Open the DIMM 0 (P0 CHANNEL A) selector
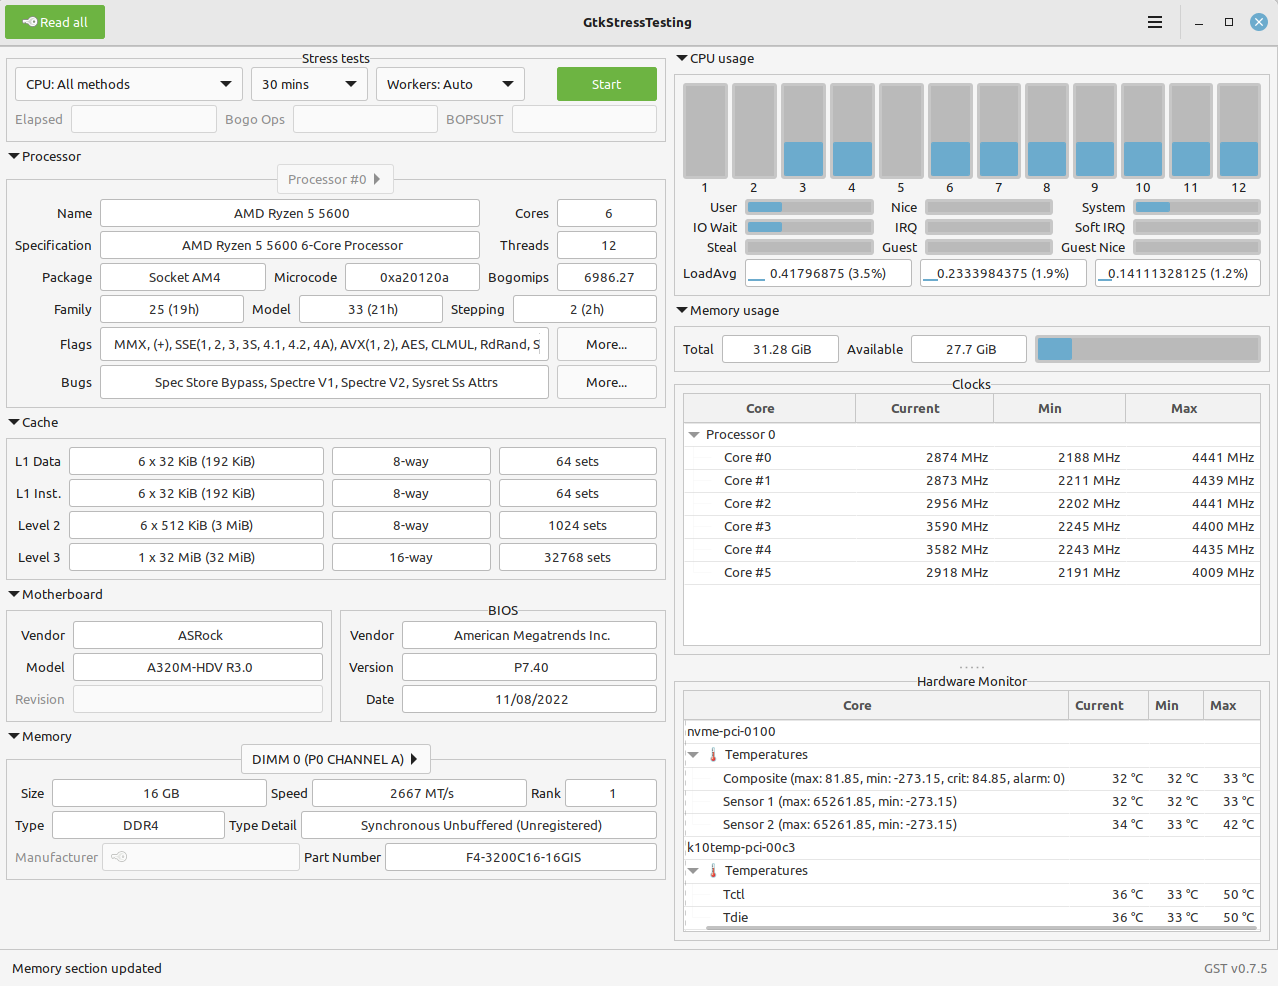This screenshot has width=1278, height=986. point(335,759)
